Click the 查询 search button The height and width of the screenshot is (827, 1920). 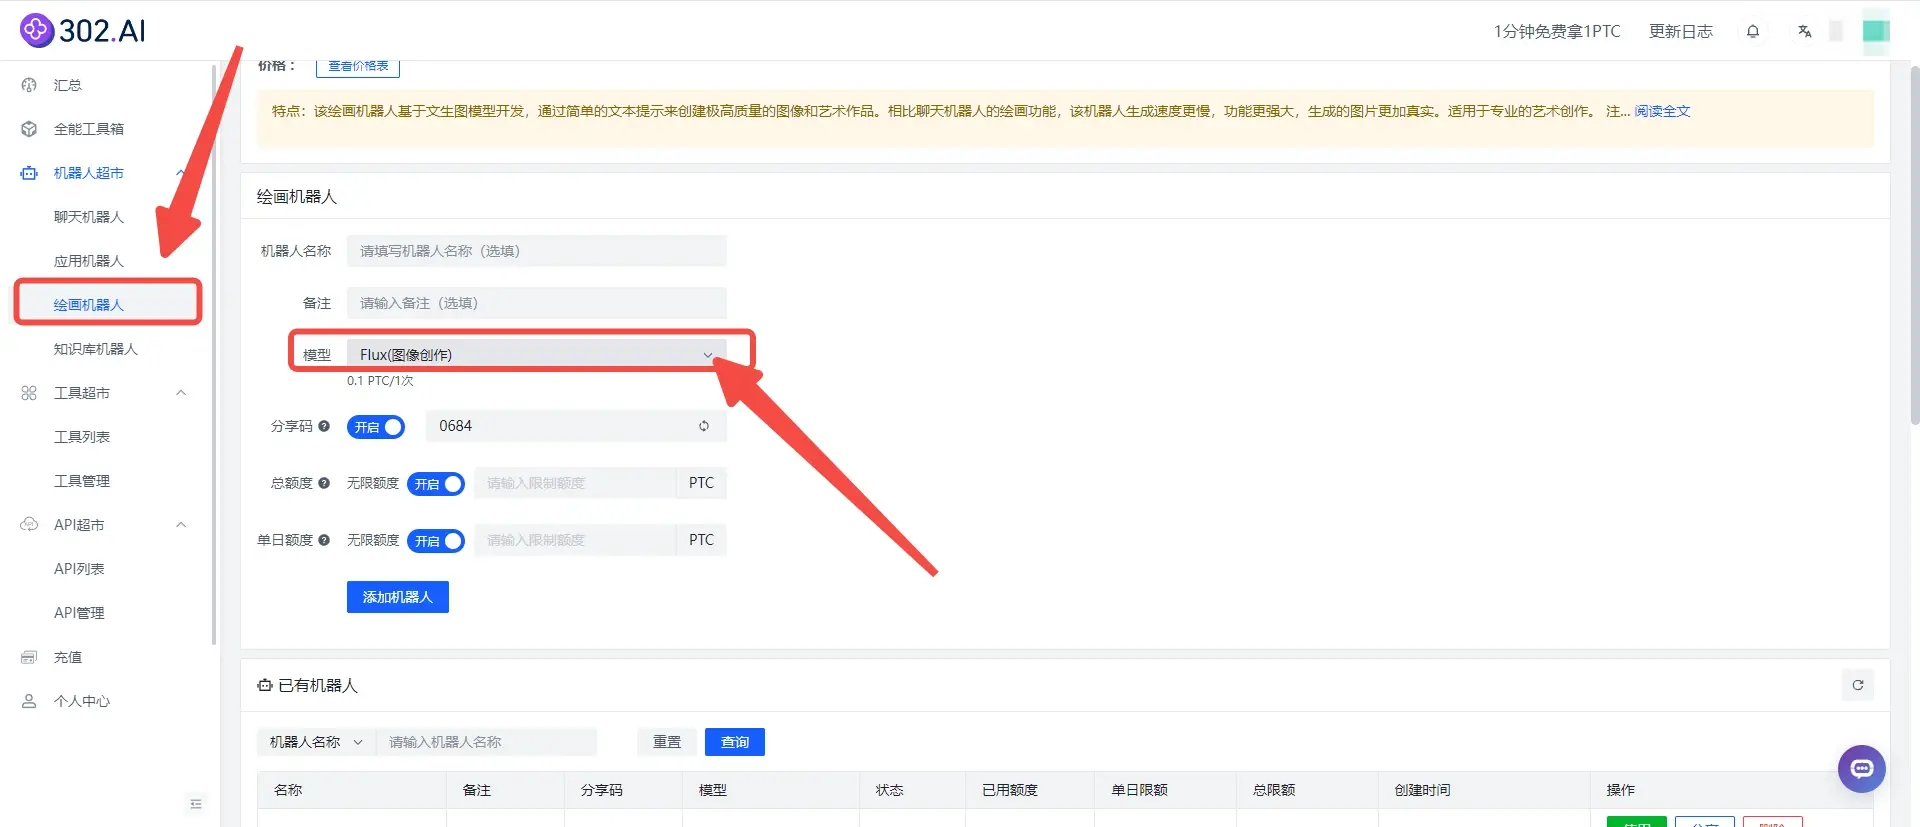coord(735,742)
